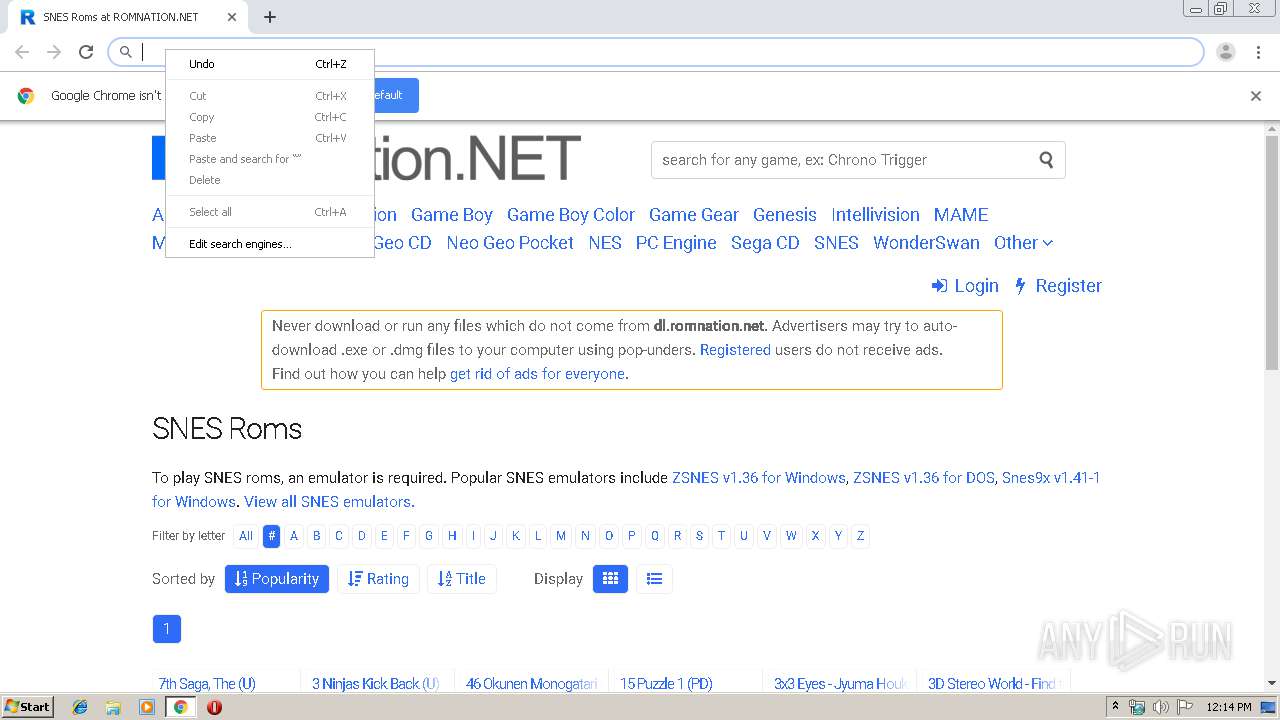The width and height of the screenshot is (1280, 720).
Task: Open the Registered users link
Action: tap(735, 350)
